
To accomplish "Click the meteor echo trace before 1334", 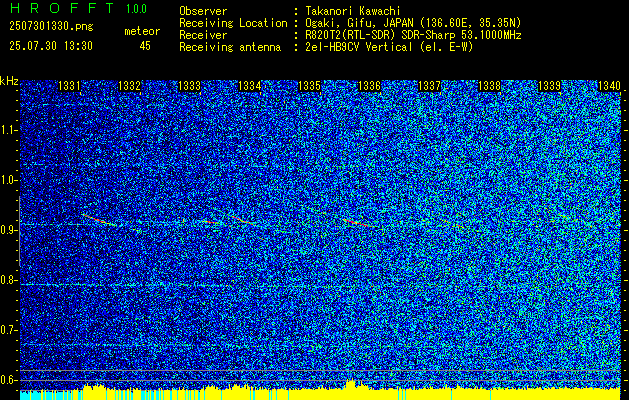I will (x=243, y=220).
